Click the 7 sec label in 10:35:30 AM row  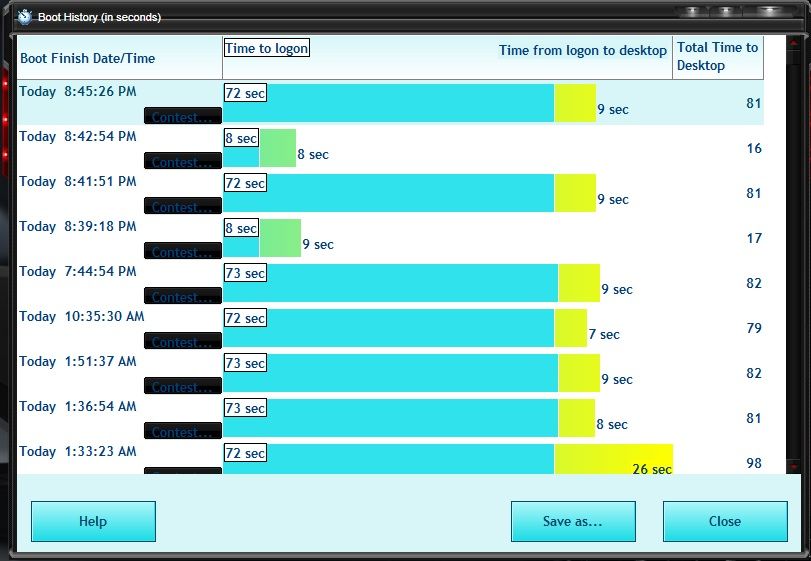604,335
